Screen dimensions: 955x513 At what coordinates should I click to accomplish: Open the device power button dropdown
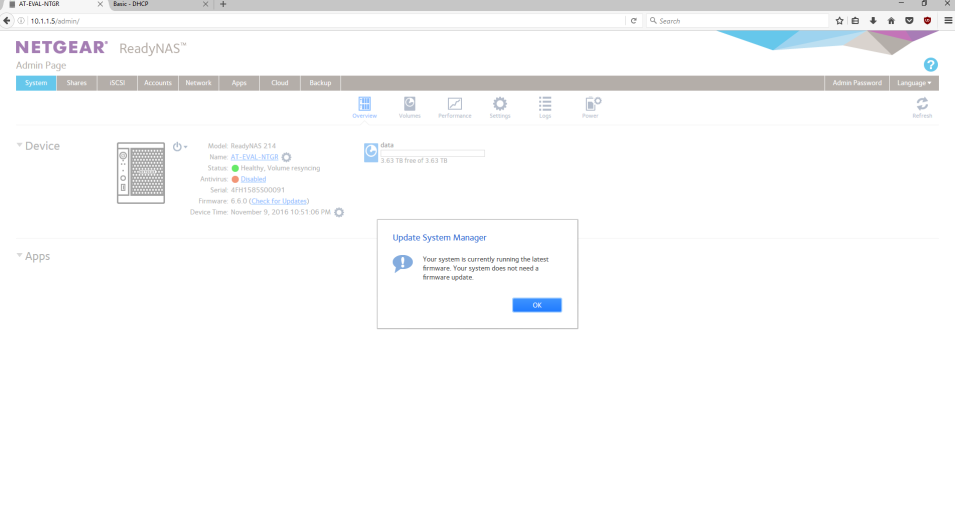pos(180,147)
